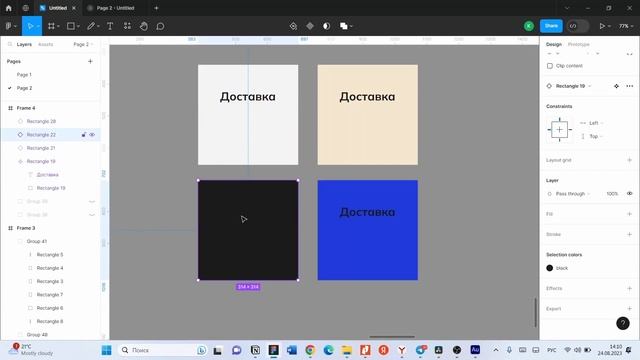
Task: Select the Hand tool
Action: click(144, 26)
